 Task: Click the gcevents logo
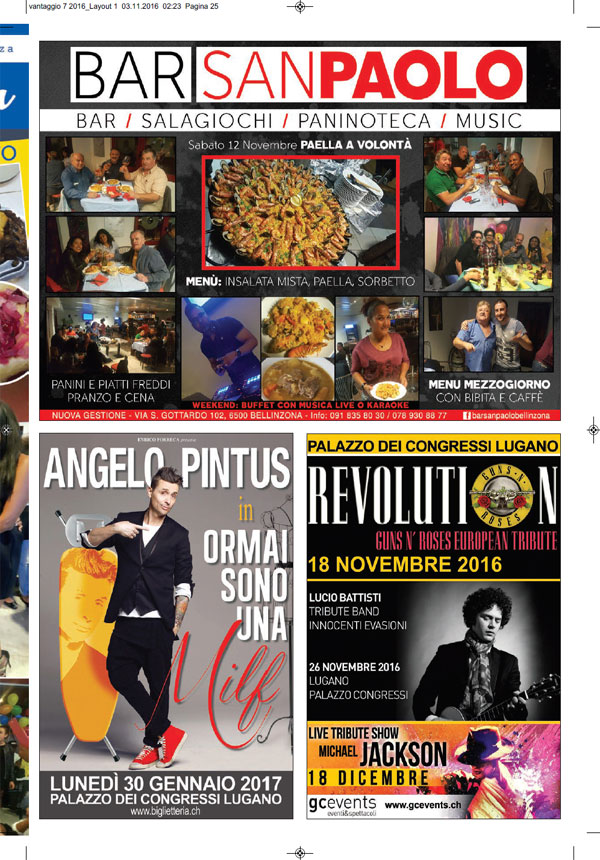(x=342, y=806)
